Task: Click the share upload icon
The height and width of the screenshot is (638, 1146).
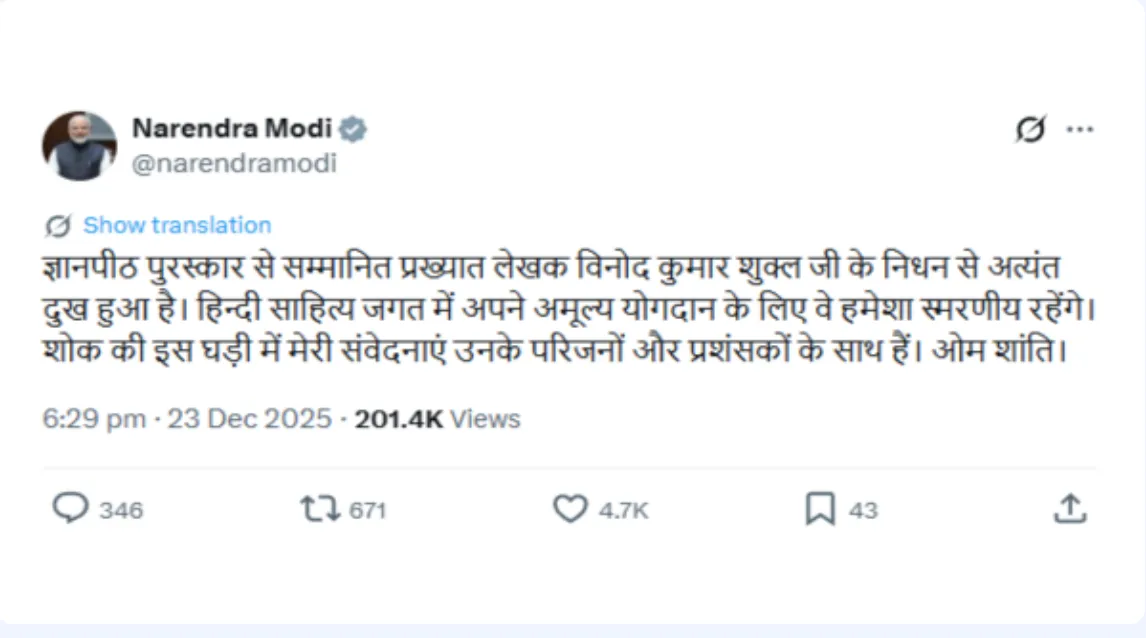Action: [1070, 509]
